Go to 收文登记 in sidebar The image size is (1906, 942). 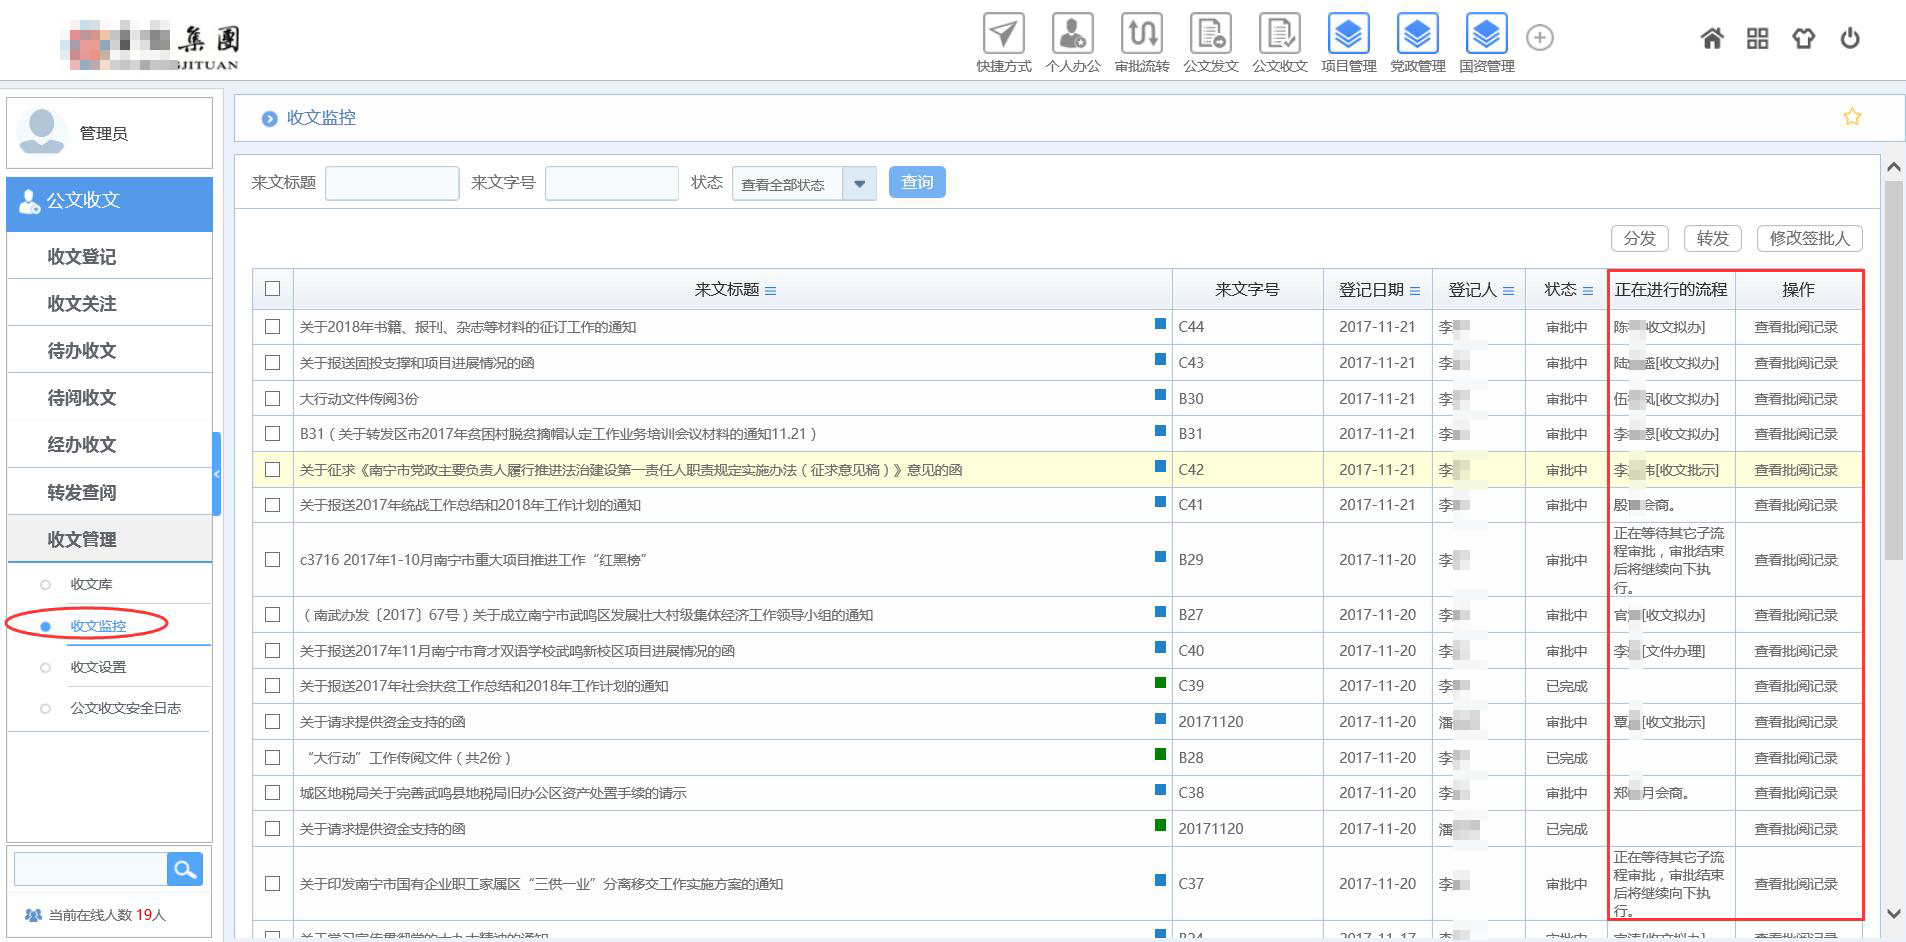pyautogui.click(x=82, y=257)
